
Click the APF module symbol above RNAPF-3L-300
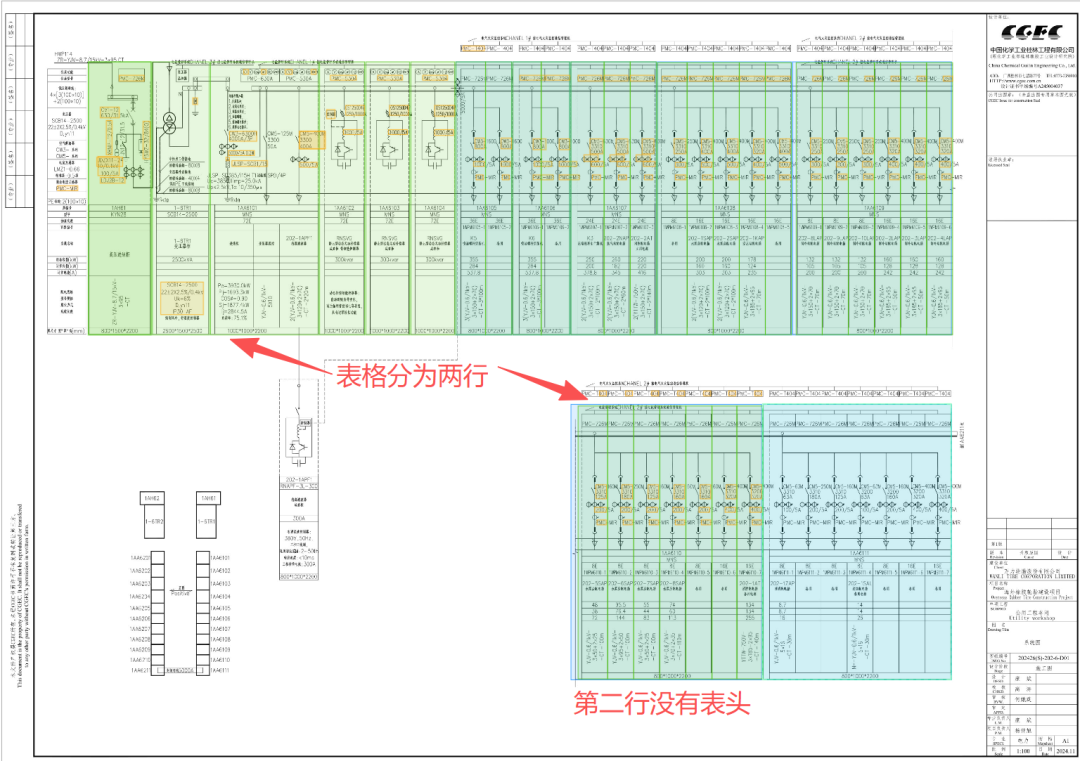[298, 440]
